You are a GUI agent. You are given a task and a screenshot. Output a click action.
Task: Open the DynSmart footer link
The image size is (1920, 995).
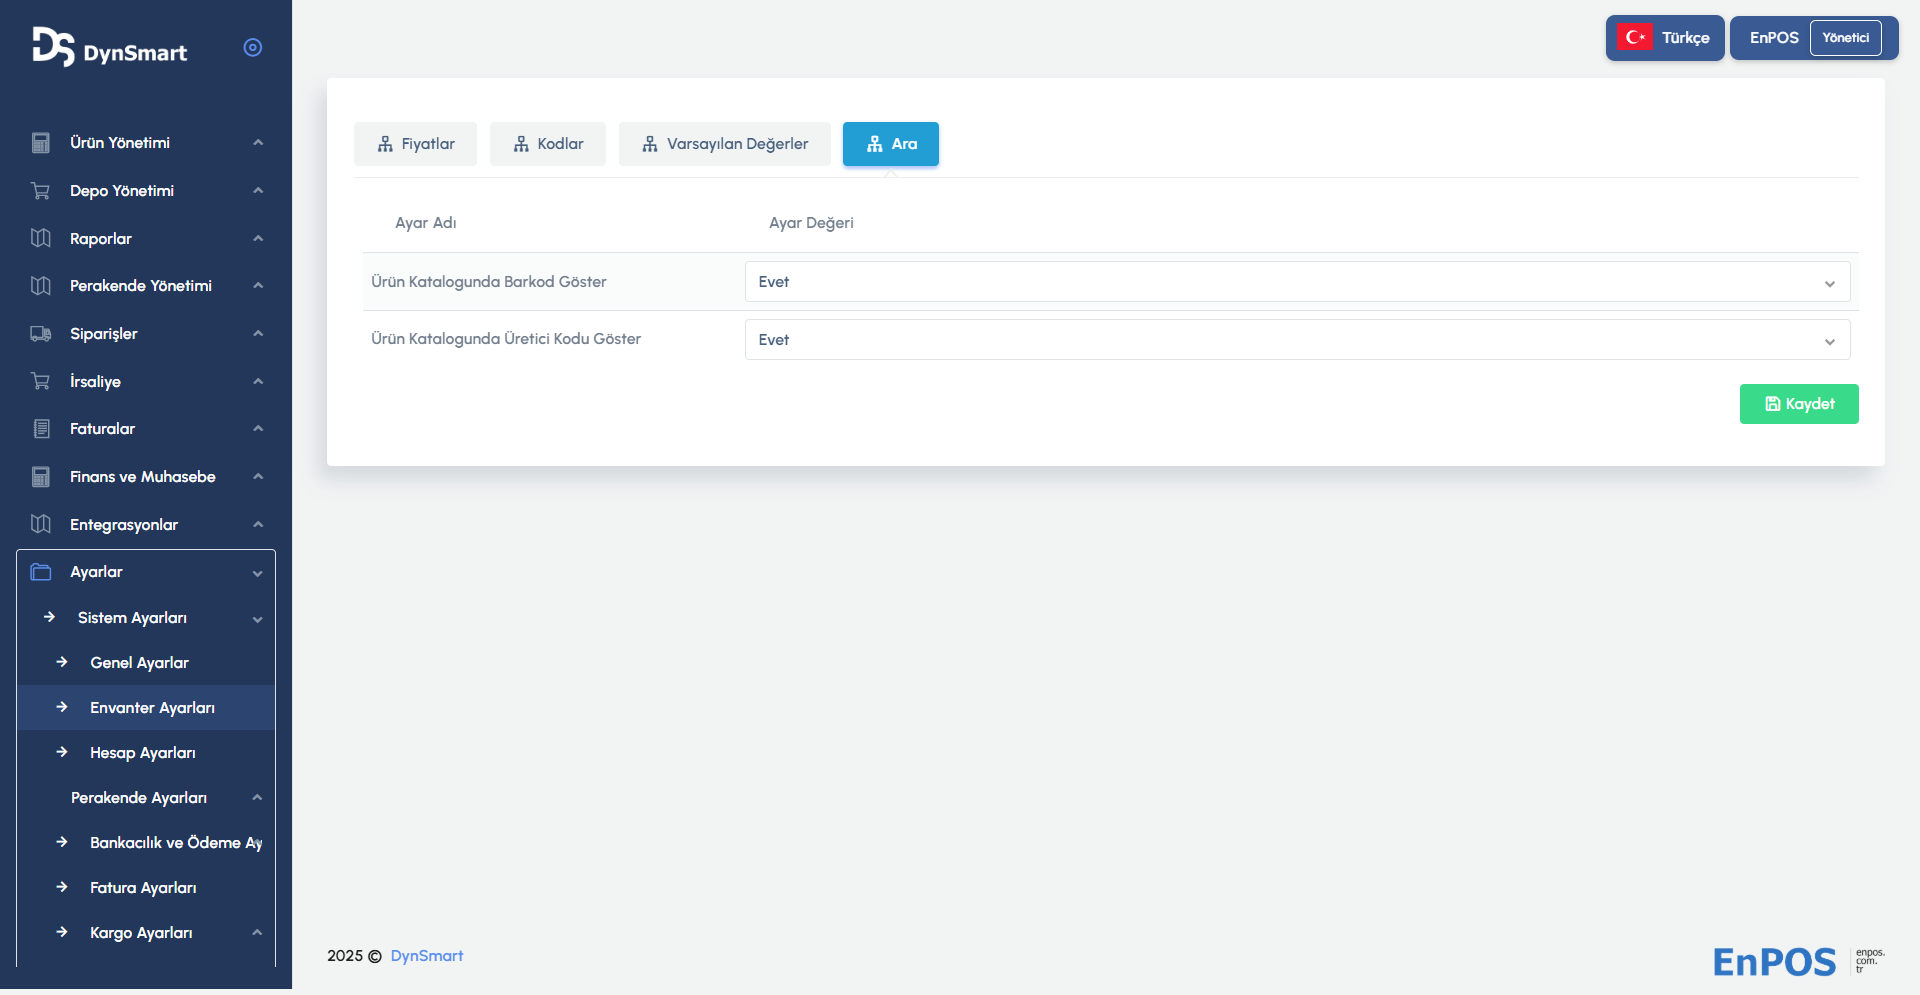point(426,956)
